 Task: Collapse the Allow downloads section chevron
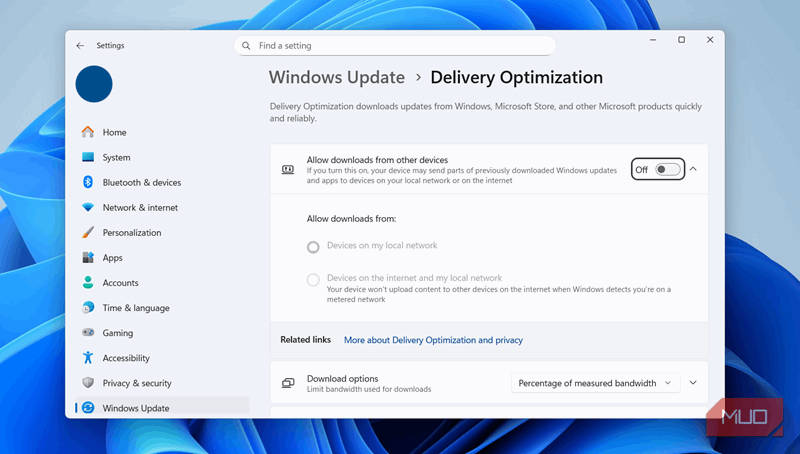tap(693, 169)
